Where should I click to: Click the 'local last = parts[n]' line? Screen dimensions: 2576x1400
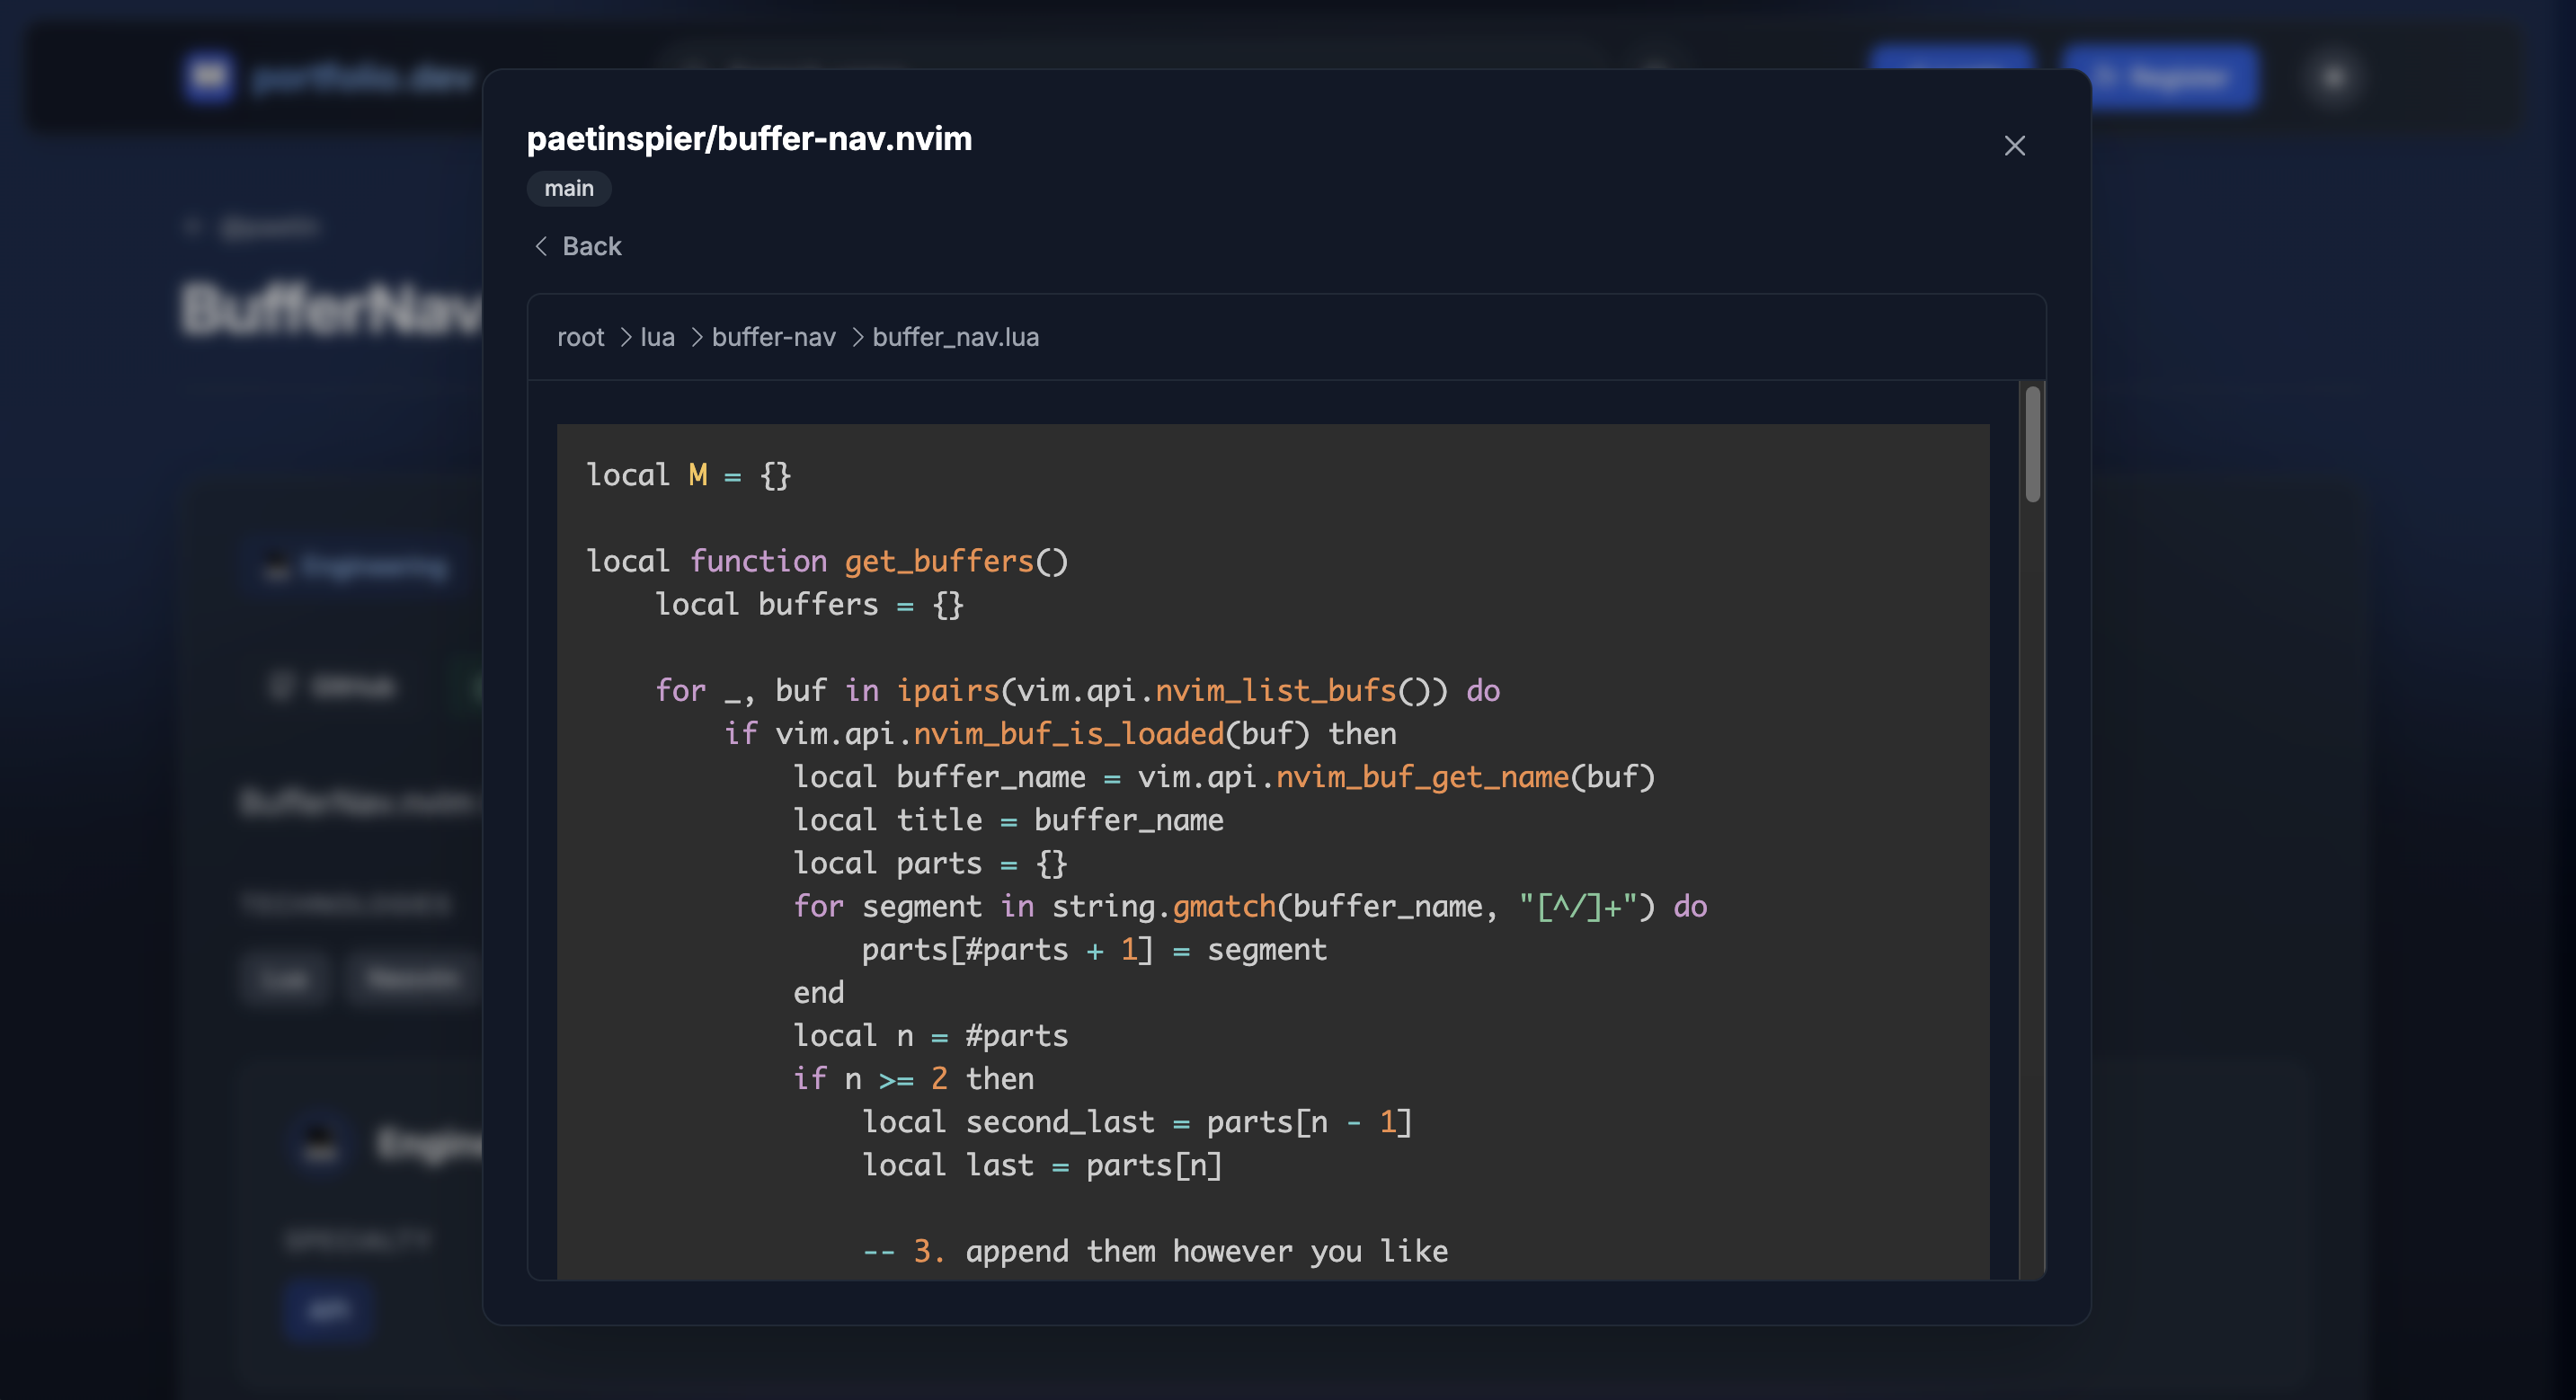click(x=1042, y=1165)
